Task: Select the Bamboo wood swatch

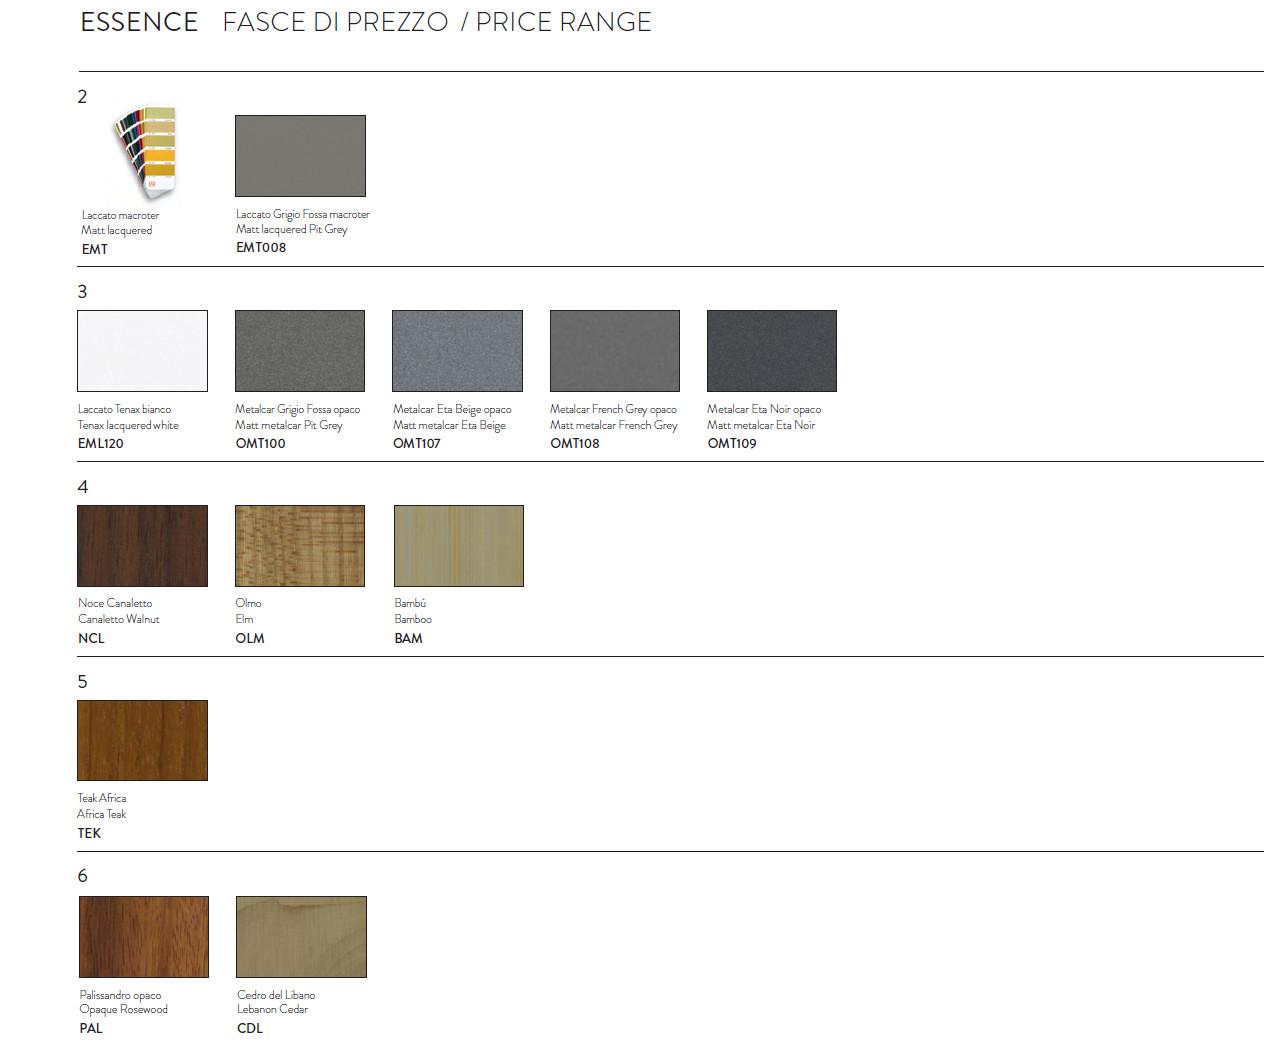Action: coord(459,546)
